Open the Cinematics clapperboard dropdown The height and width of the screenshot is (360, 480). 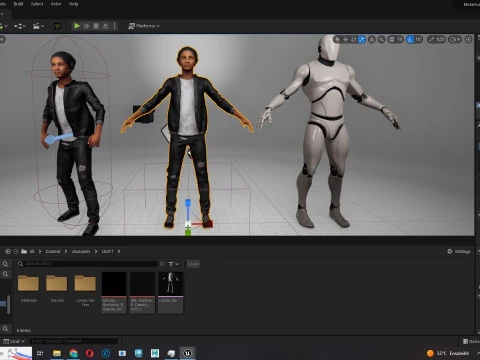click(x=39, y=26)
